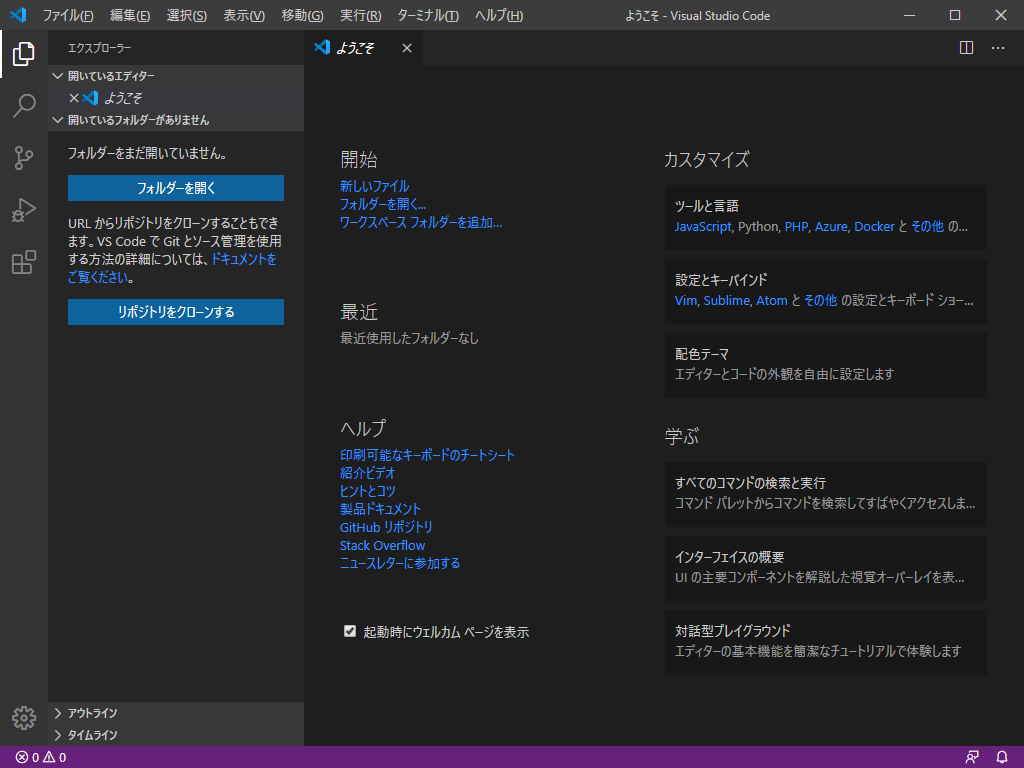Image resolution: width=1024 pixels, height=768 pixels.
Task: Click the フォルダーを開く button
Action: (176, 188)
